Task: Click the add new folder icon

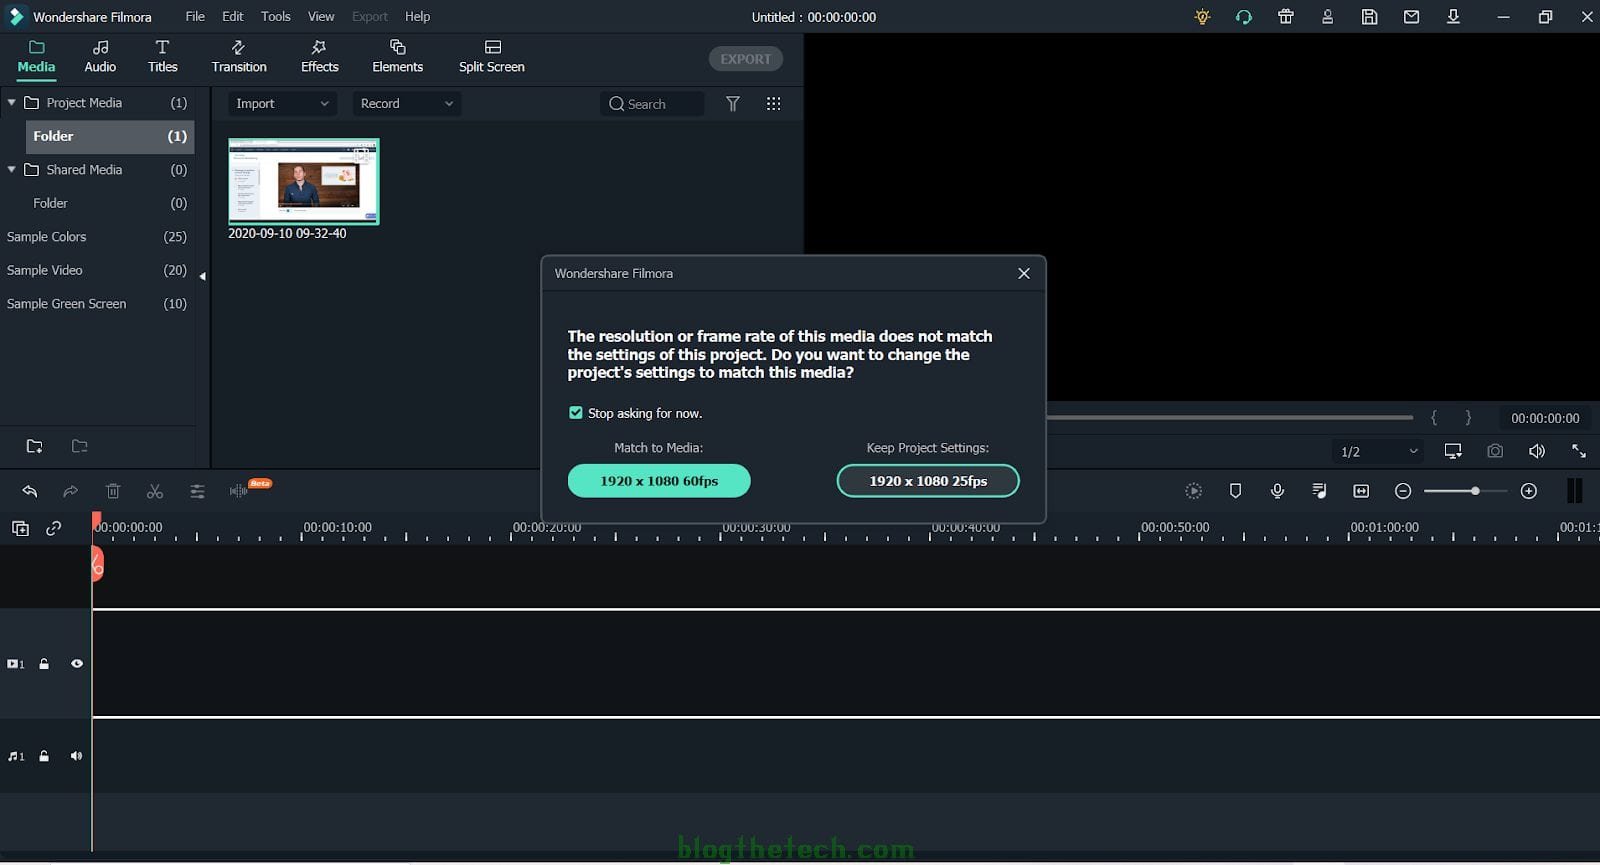Action: (x=35, y=446)
